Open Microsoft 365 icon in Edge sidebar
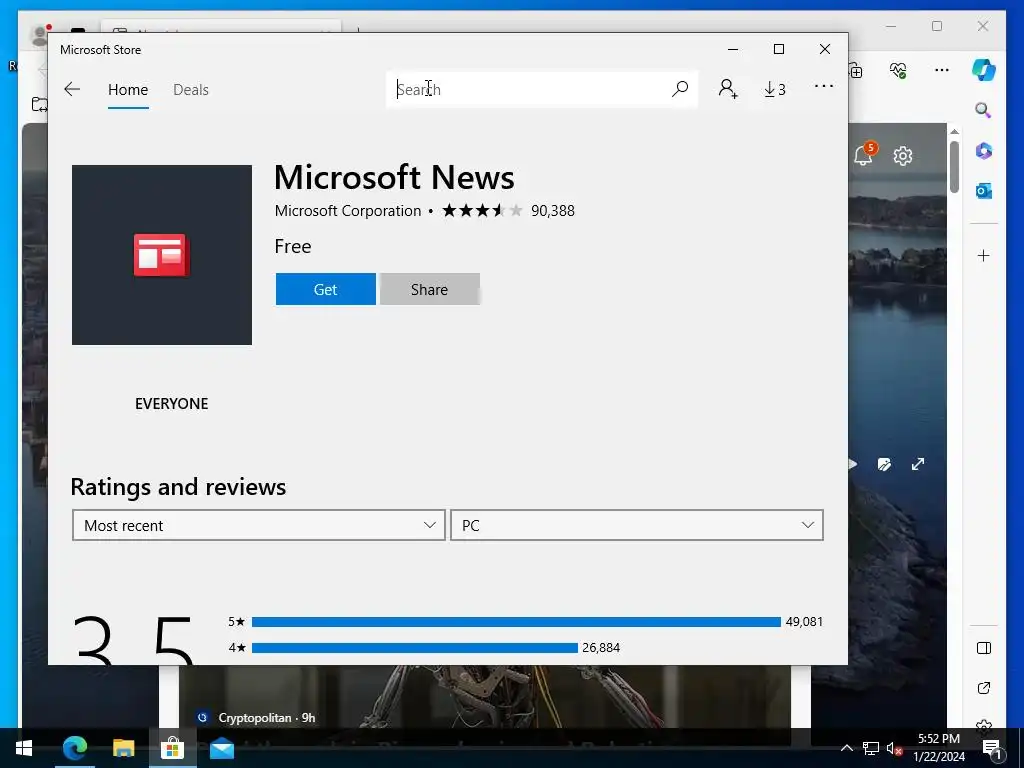This screenshot has height=768, width=1024. pyautogui.click(x=984, y=151)
